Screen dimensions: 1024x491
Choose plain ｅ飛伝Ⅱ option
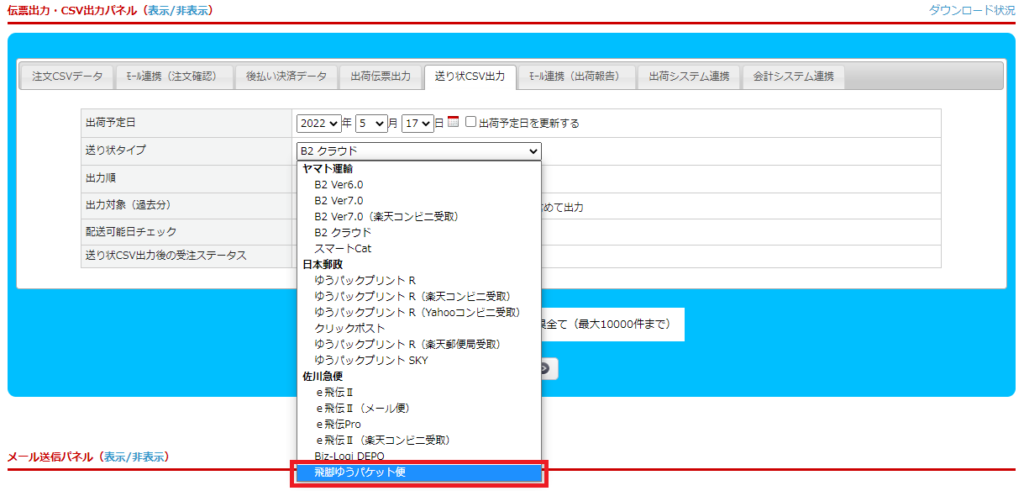pos(419,392)
